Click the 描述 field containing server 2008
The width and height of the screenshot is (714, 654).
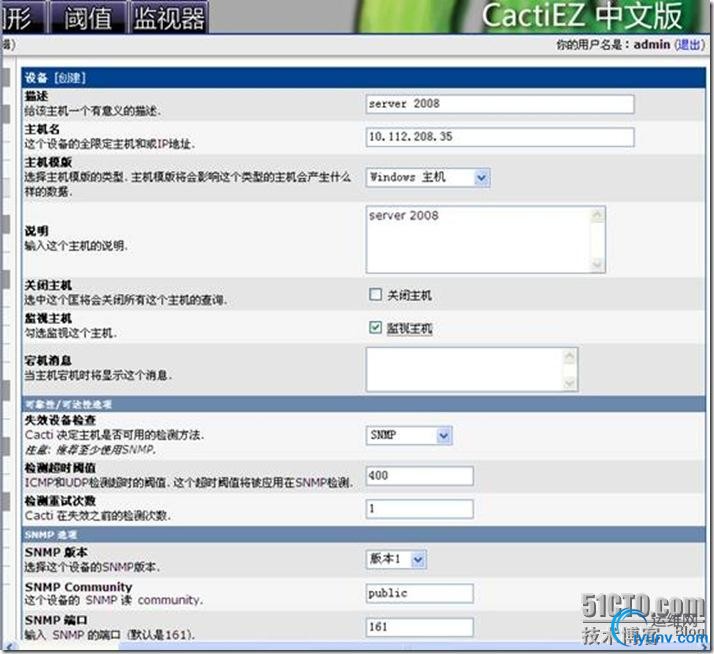point(500,104)
